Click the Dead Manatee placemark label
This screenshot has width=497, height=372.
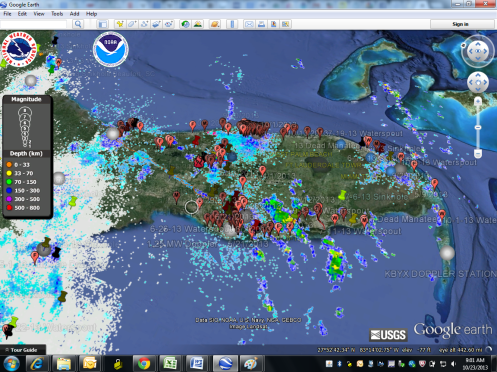point(407,219)
